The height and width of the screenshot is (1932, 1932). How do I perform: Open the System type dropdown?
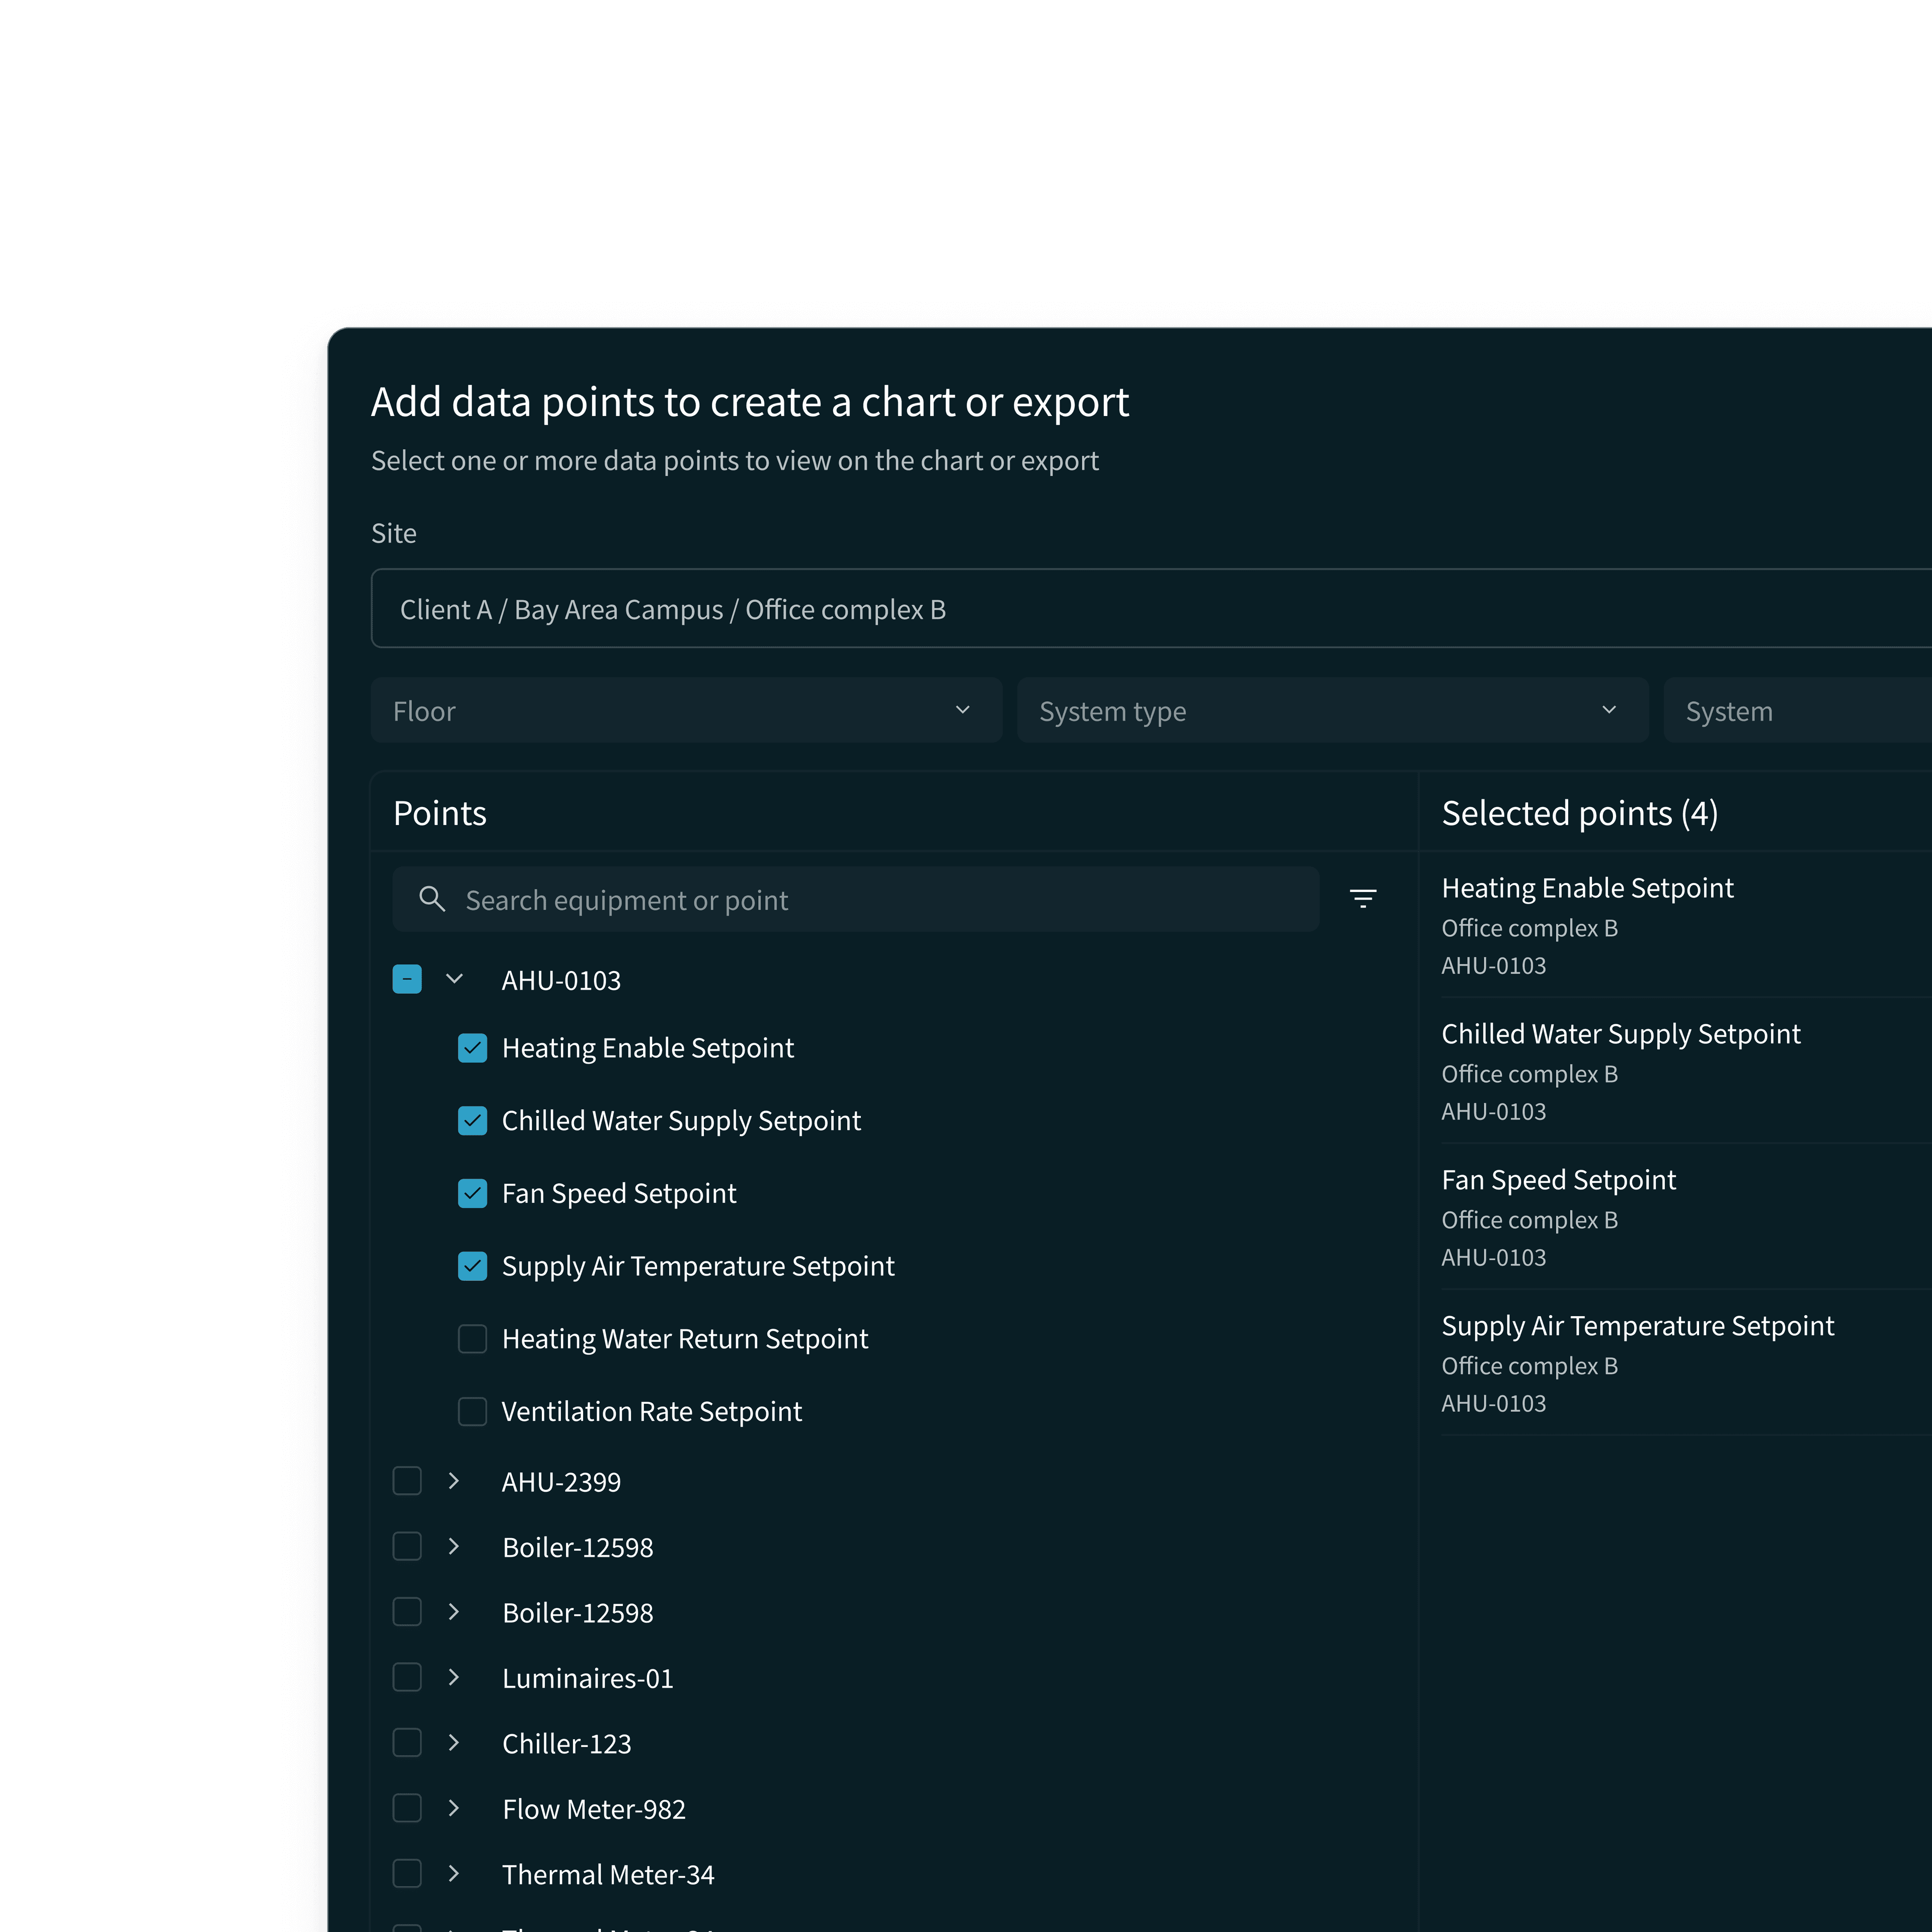tap(1332, 710)
